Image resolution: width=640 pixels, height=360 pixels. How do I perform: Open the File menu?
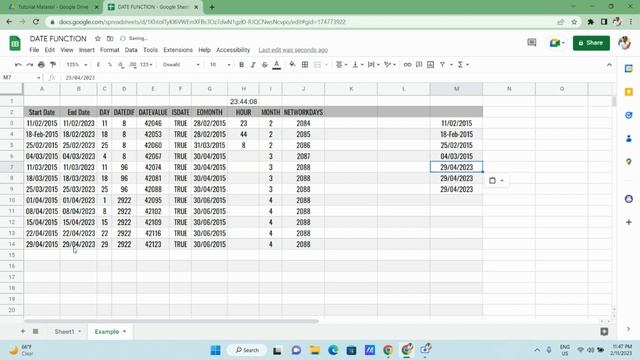34,50
